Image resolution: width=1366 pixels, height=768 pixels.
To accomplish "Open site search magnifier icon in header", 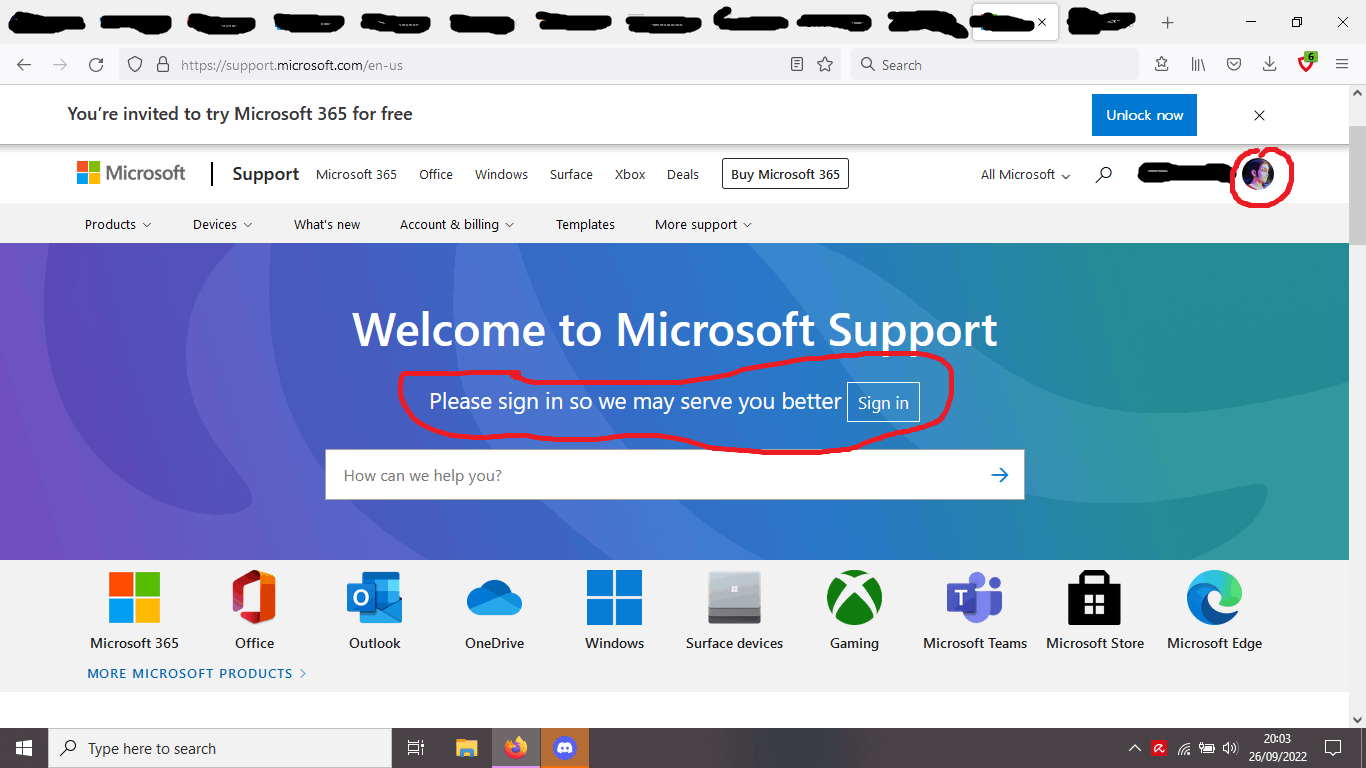I will coord(1103,174).
